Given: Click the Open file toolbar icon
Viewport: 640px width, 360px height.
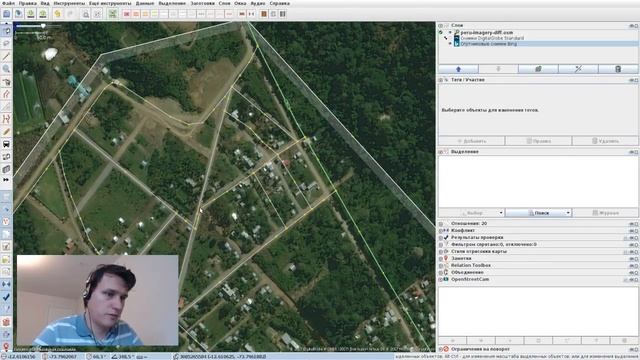Looking at the screenshot, I should pyautogui.click(x=18, y=14).
